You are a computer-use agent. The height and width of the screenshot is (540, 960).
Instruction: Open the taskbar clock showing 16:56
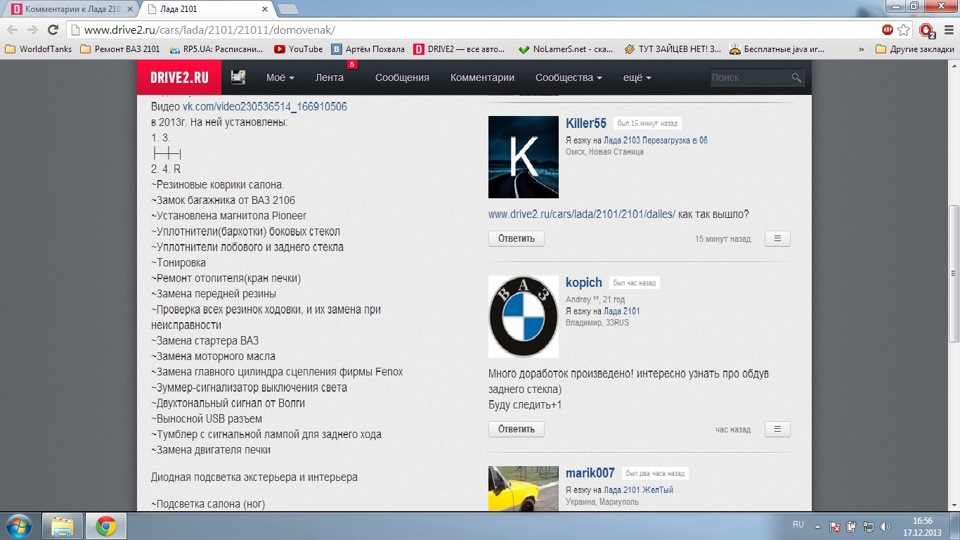click(x=922, y=527)
